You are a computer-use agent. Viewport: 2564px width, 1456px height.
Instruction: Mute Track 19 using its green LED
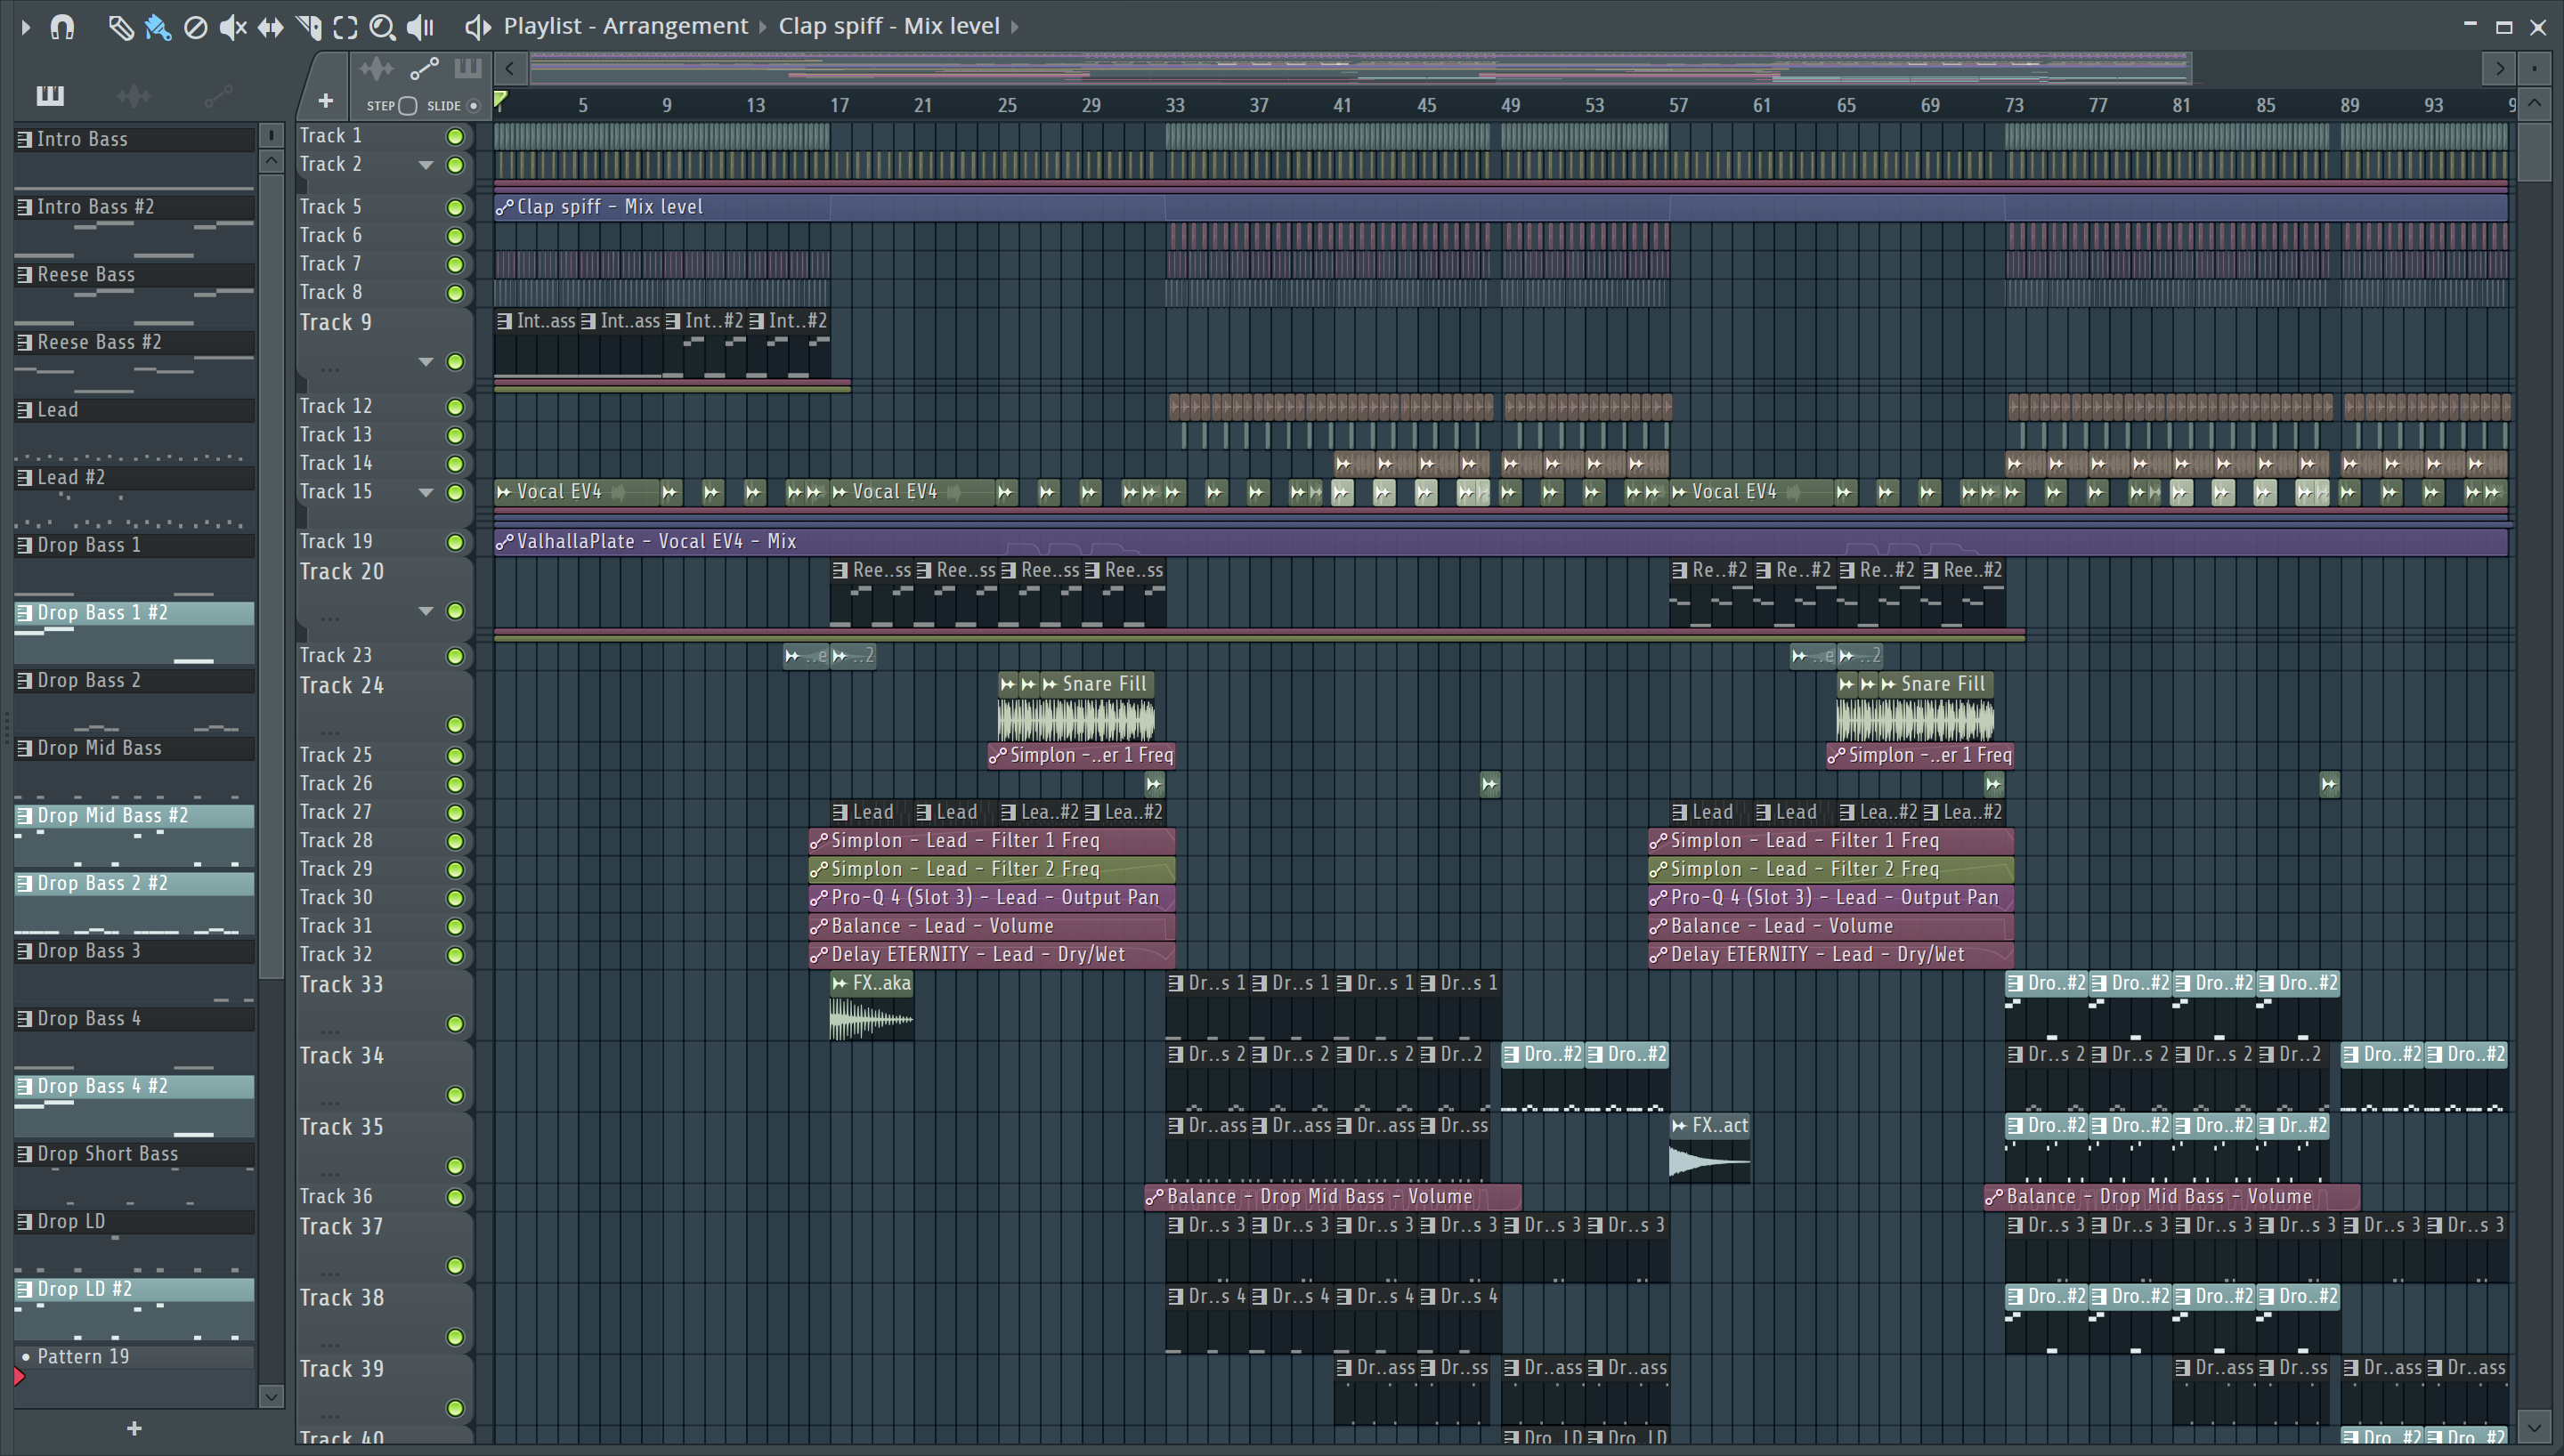pyautogui.click(x=455, y=543)
